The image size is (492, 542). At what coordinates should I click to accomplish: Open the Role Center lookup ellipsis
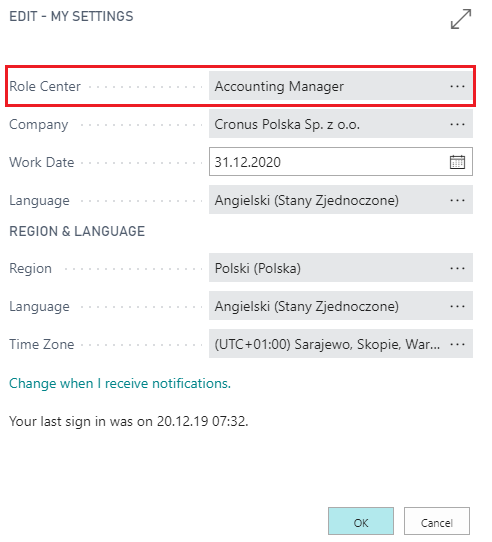point(457,86)
